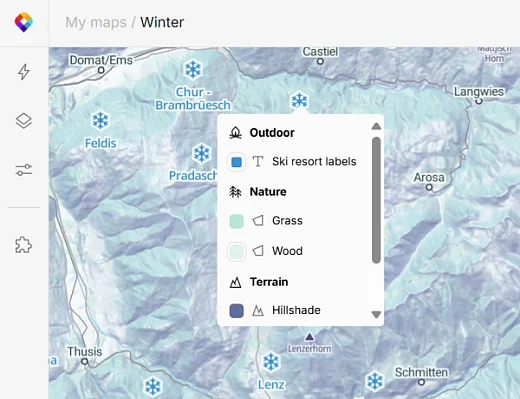Screen dimensions: 520x399
Task: Click snowflake icon left of Schmitten
Action: [375, 381]
